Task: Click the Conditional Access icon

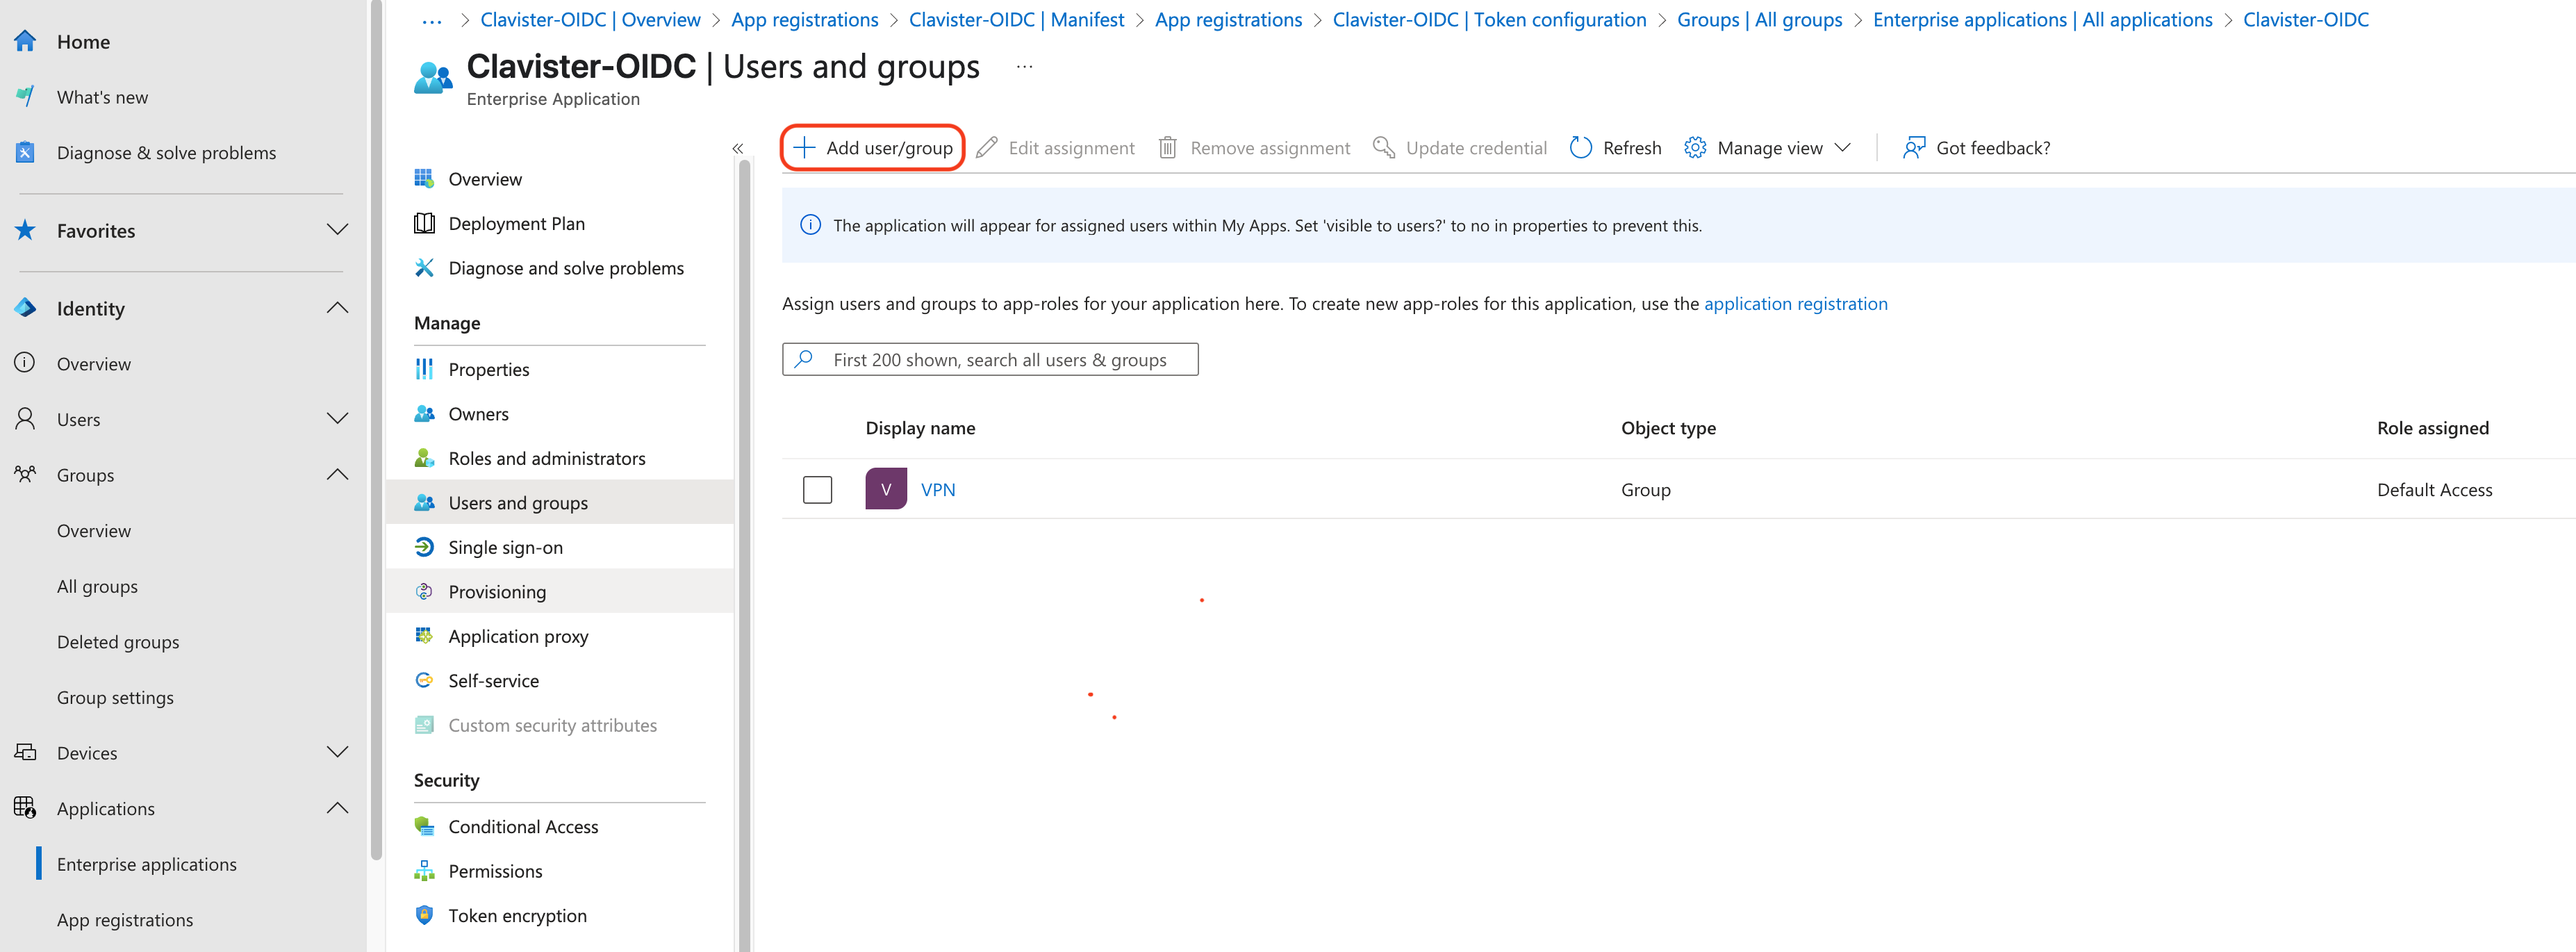Action: (x=424, y=826)
